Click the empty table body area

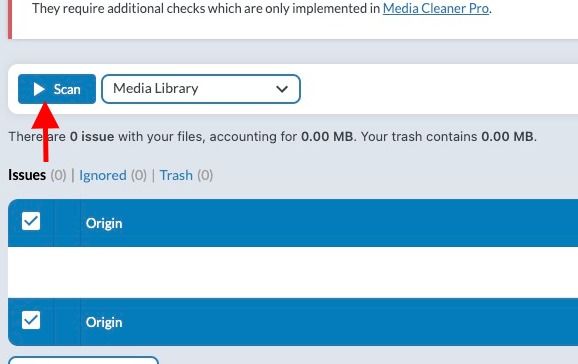click(293, 272)
